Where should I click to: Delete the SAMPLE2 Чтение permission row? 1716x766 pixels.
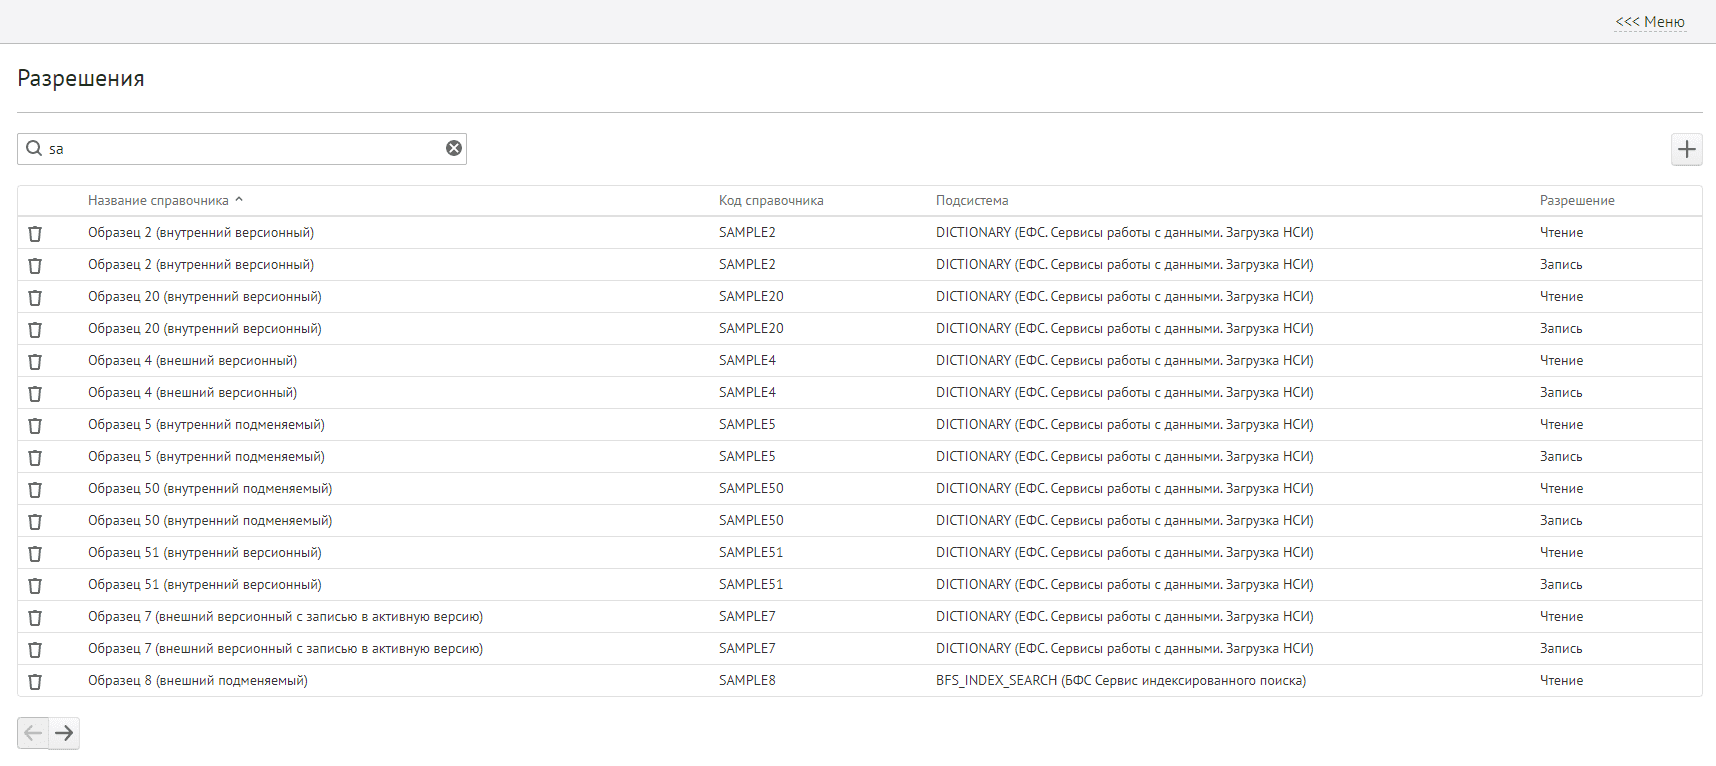tap(35, 233)
